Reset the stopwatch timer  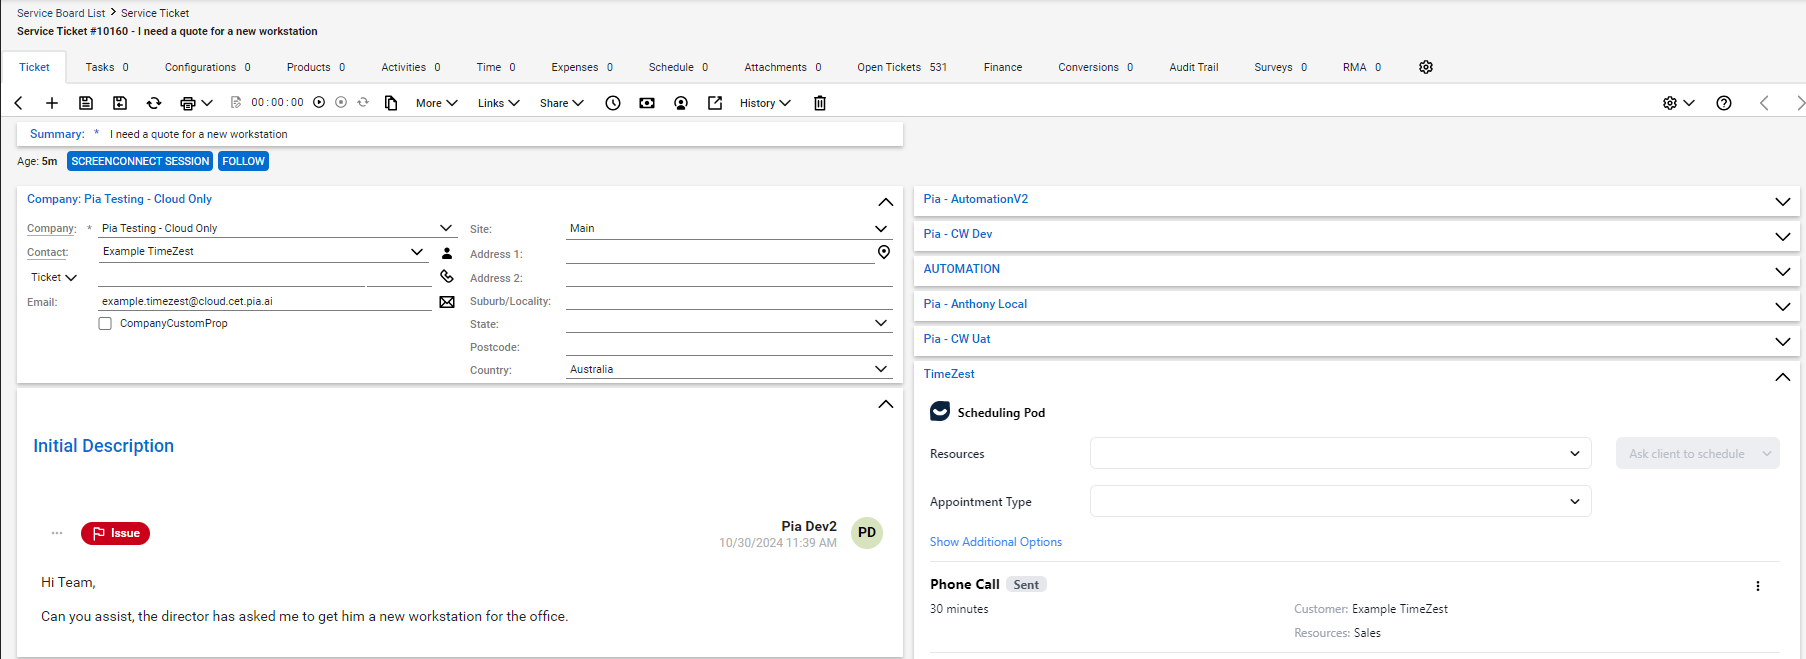point(363,102)
